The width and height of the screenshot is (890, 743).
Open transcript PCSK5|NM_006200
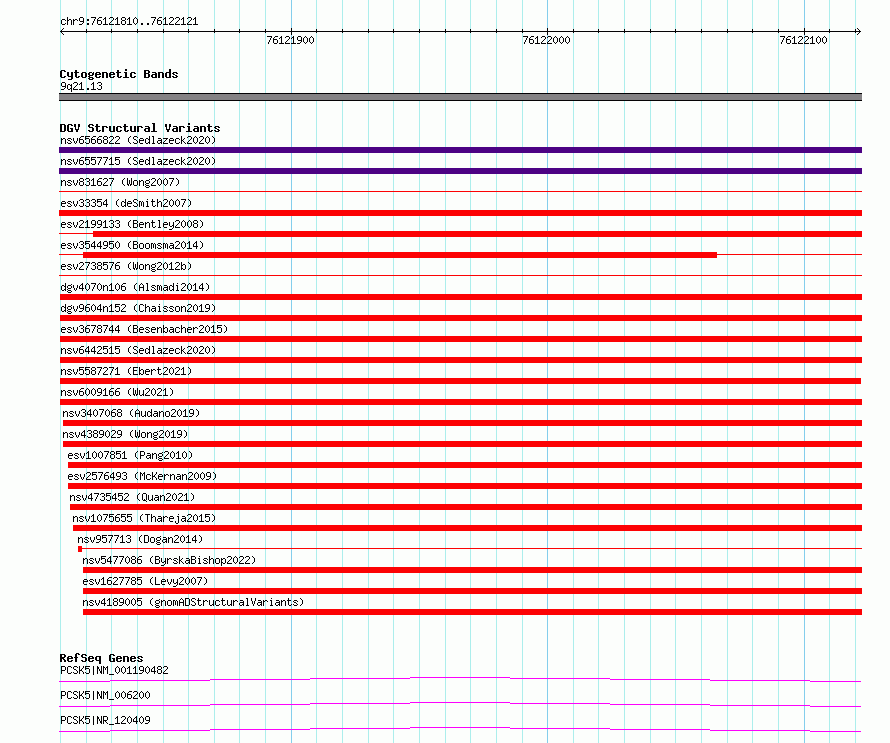click(x=105, y=695)
